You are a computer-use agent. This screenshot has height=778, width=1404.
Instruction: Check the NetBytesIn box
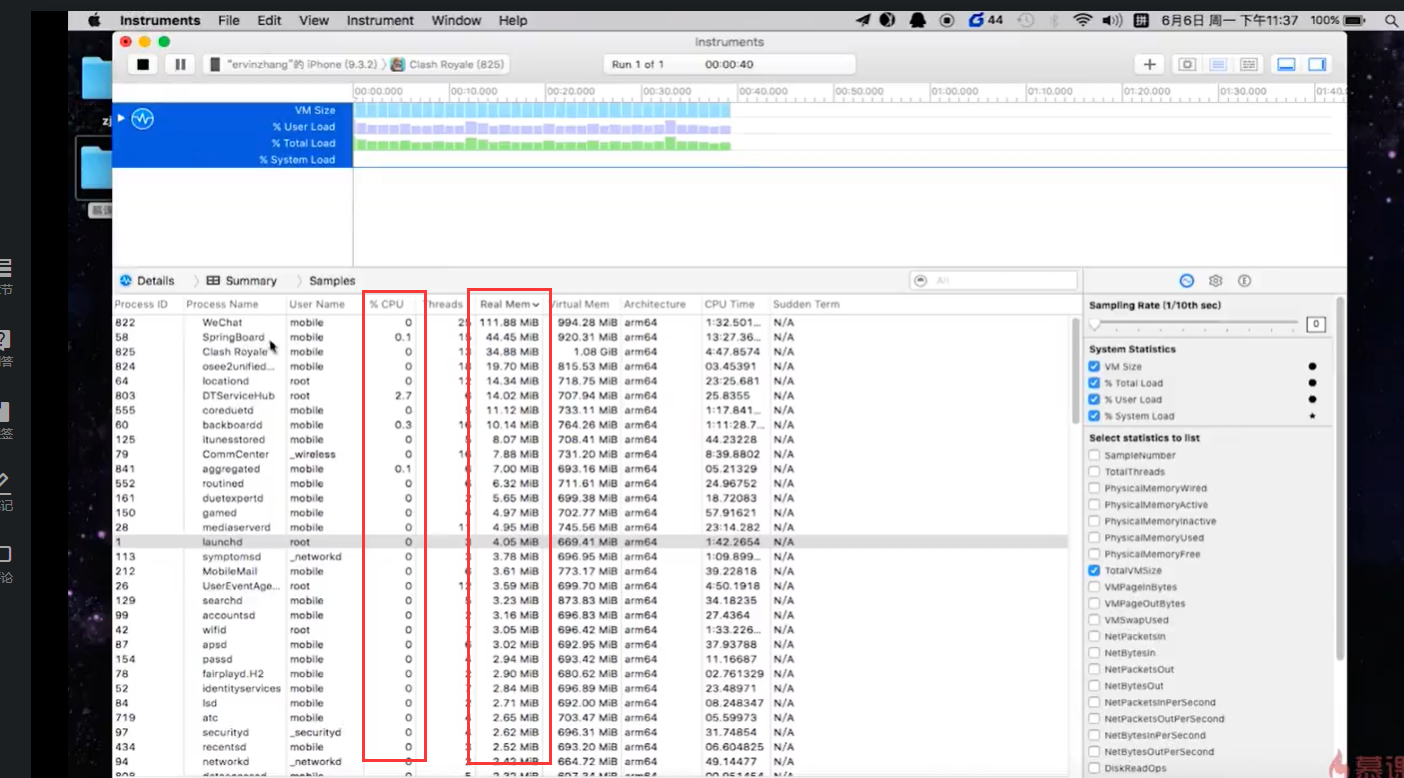click(x=1094, y=653)
